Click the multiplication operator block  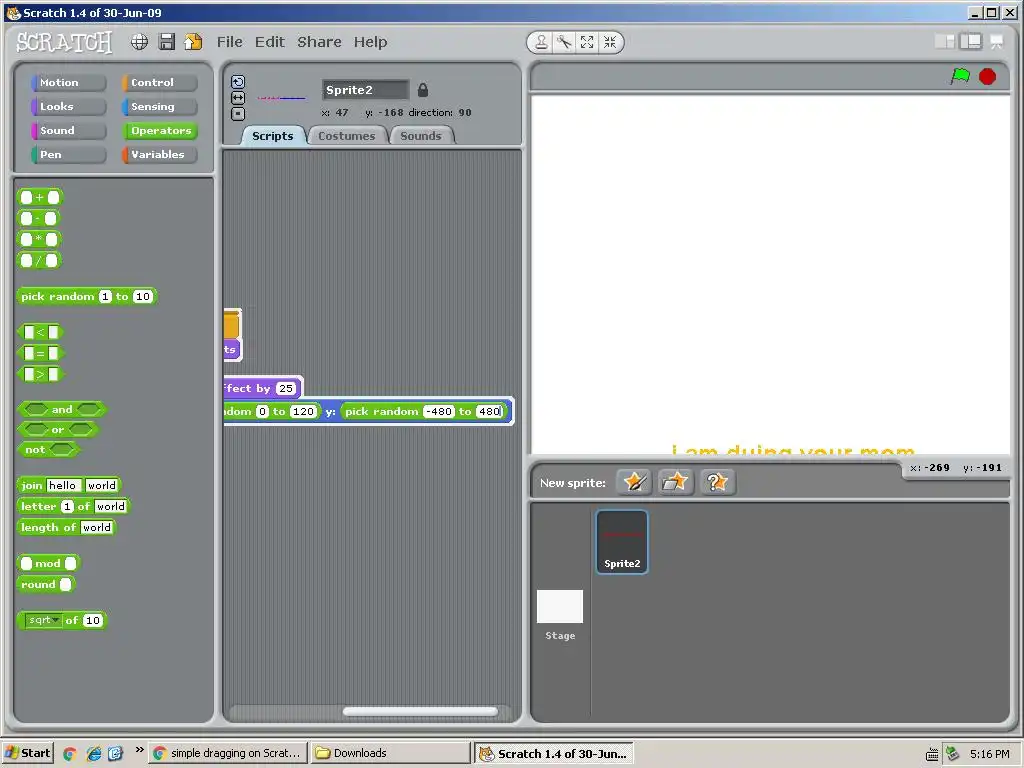(39, 240)
